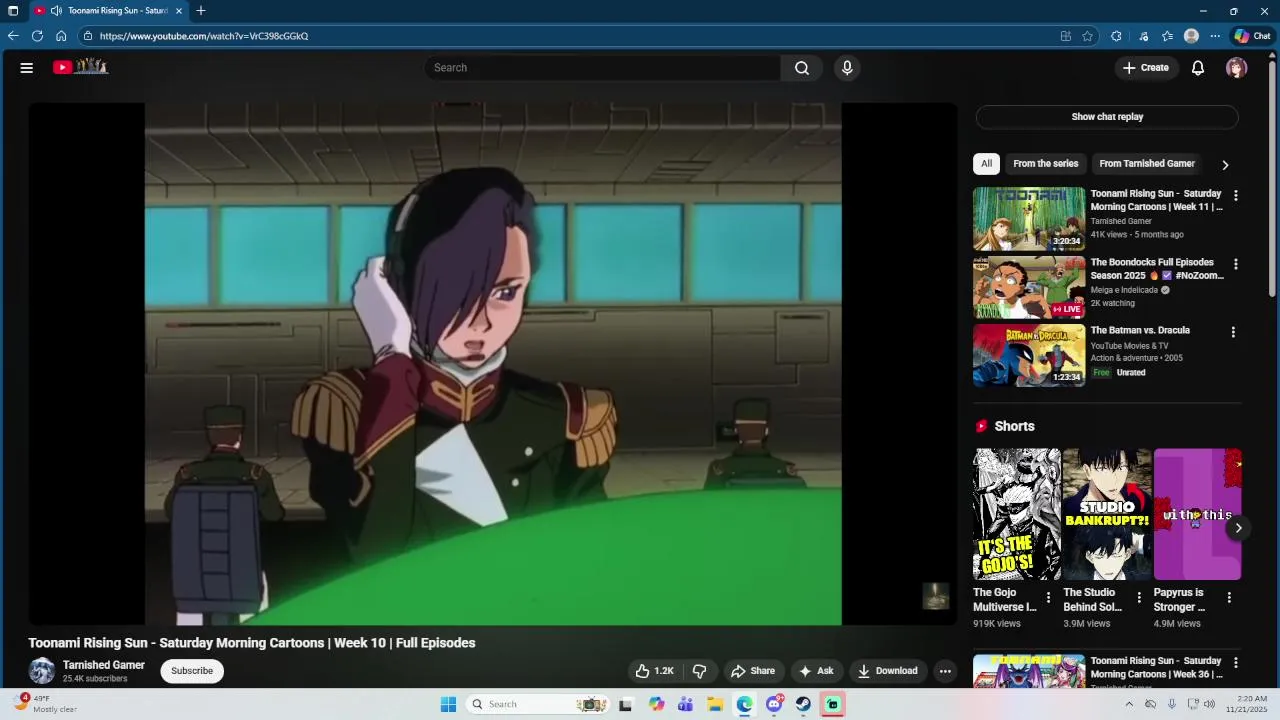
Task: Open options for Papyrus is Stronger short
Action: click(x=1229, y=598)
